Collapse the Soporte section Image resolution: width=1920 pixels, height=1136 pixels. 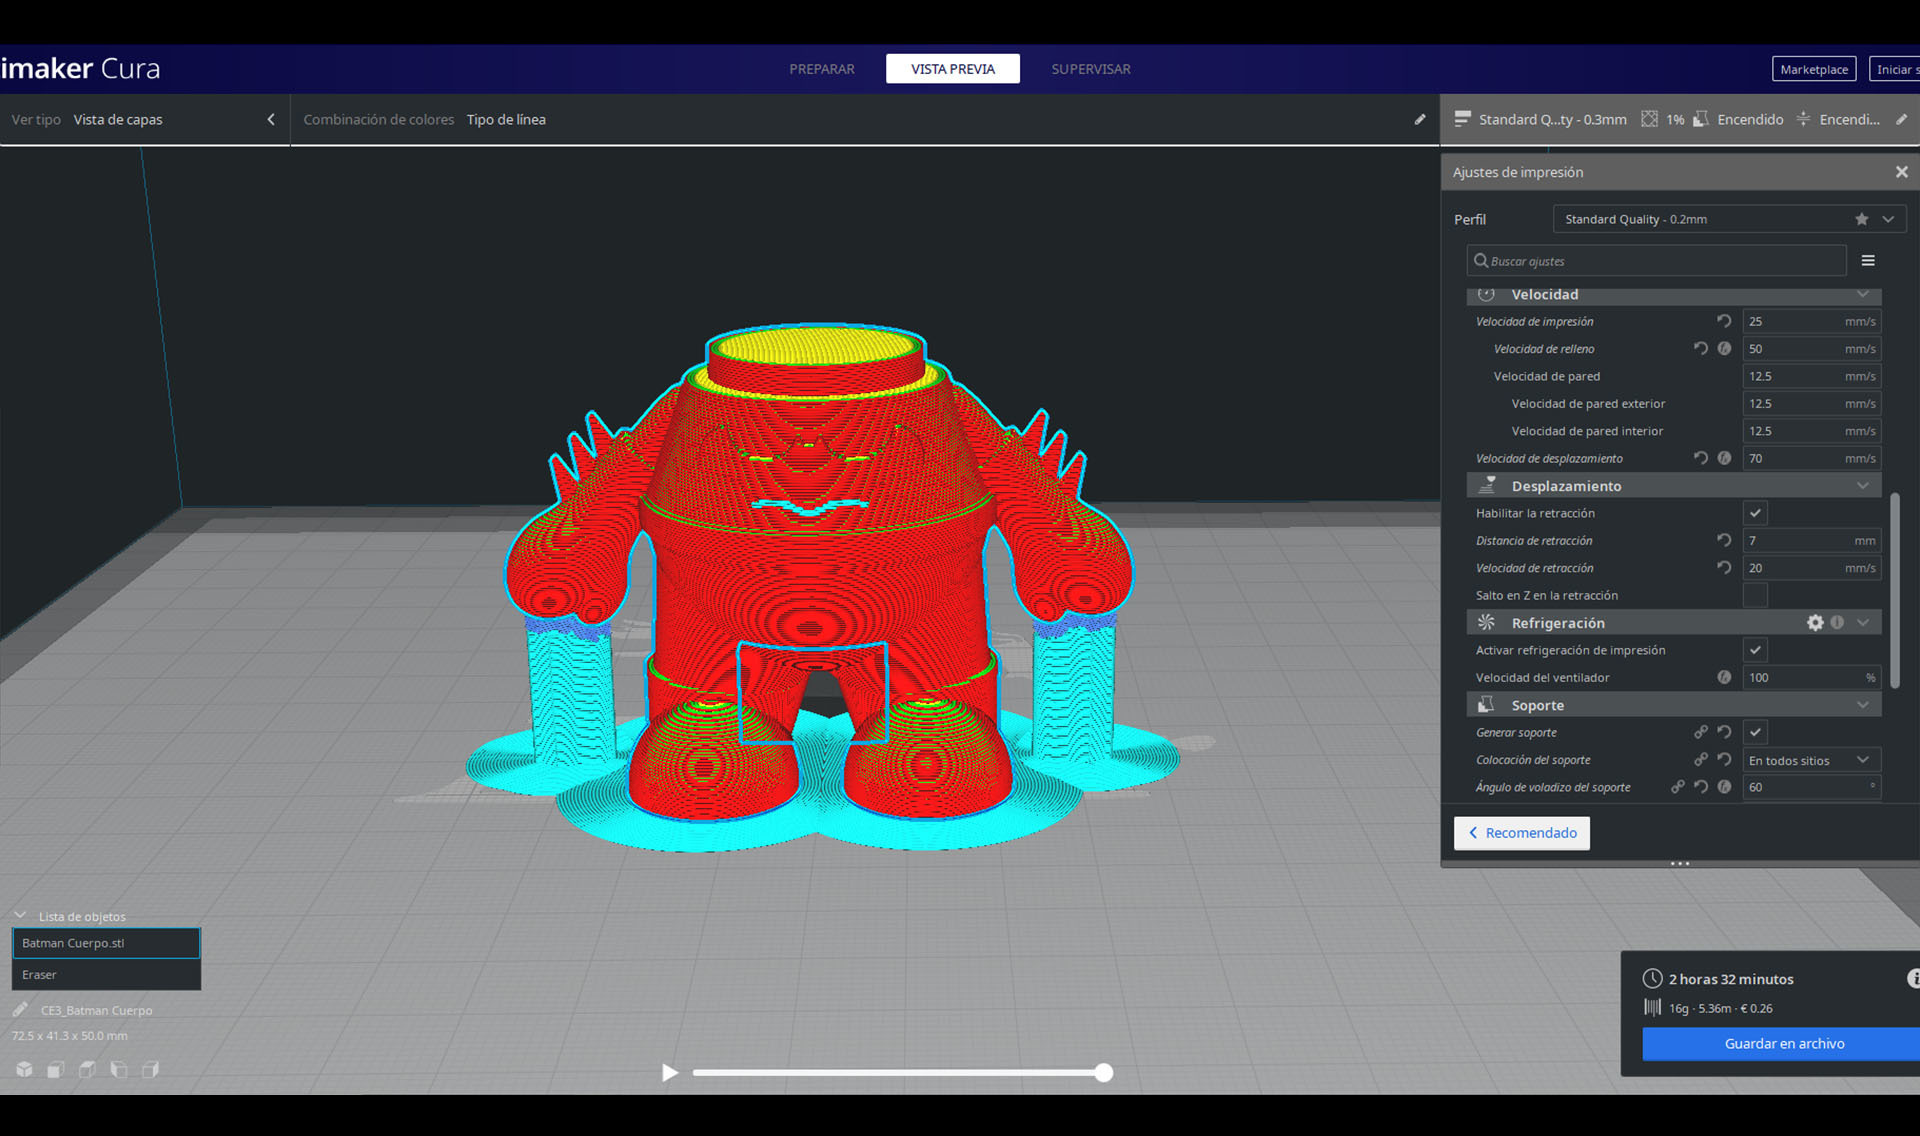pos(1862,704)
